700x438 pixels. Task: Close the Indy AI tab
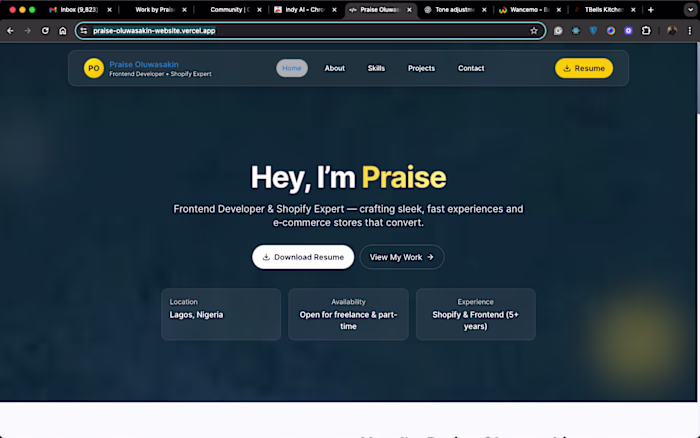(x=334, y=10)
